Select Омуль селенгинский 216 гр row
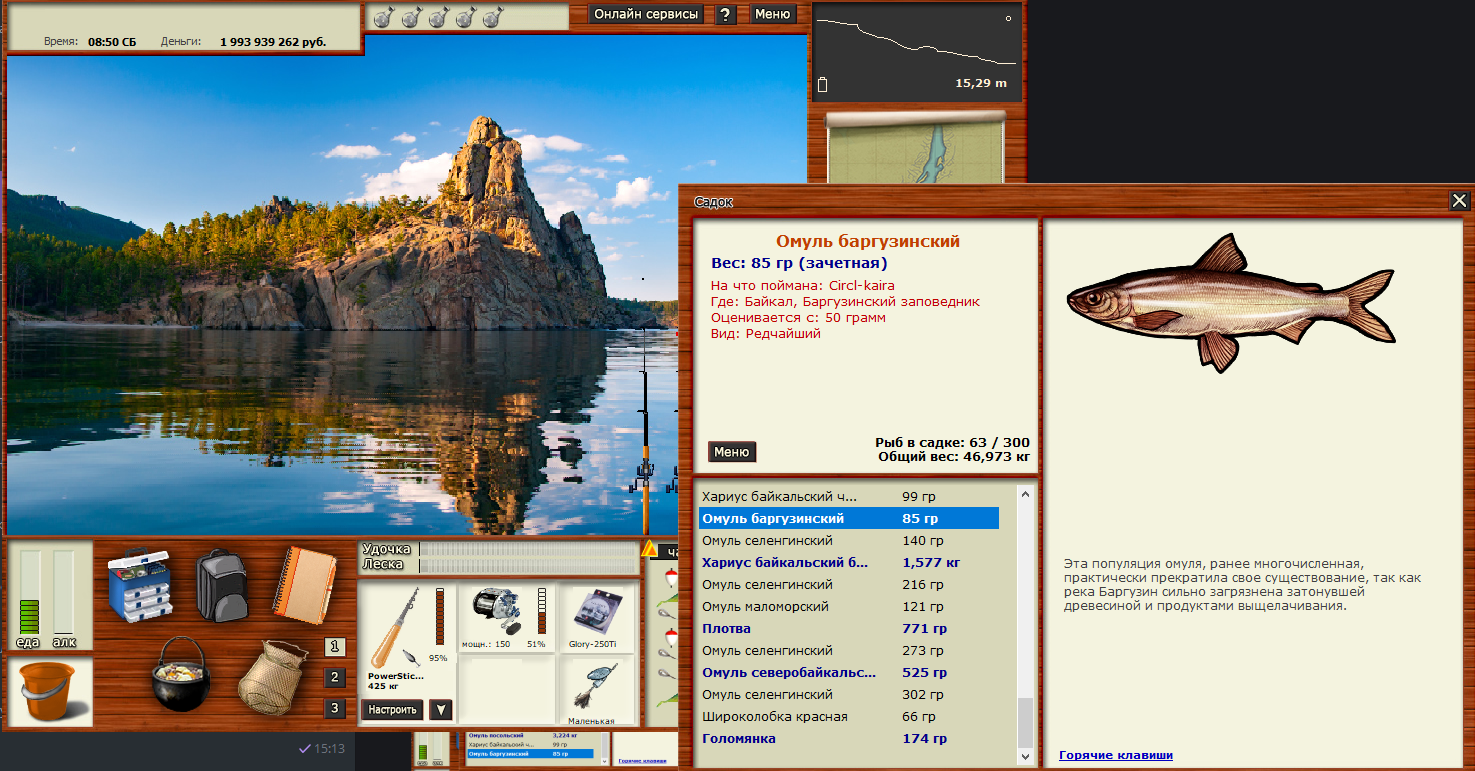The width and height of the screenshot is (1475, 771). pyautogui.click(x=848, y=585)
